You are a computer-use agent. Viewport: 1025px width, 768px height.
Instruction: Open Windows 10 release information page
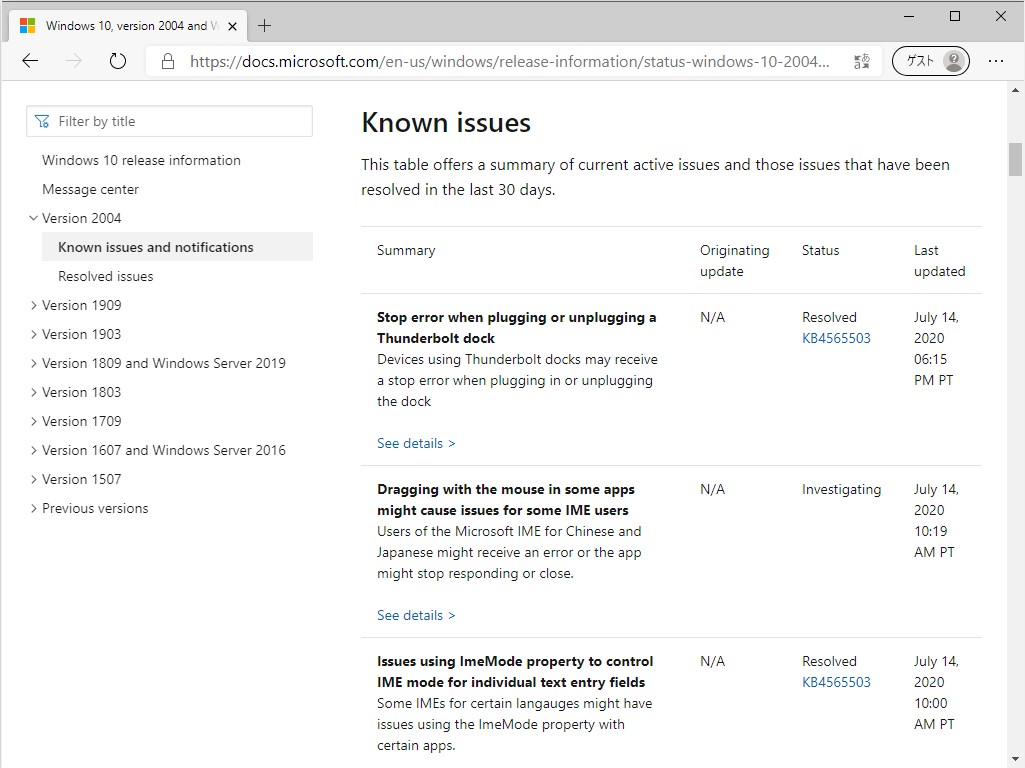pos(141,160)
